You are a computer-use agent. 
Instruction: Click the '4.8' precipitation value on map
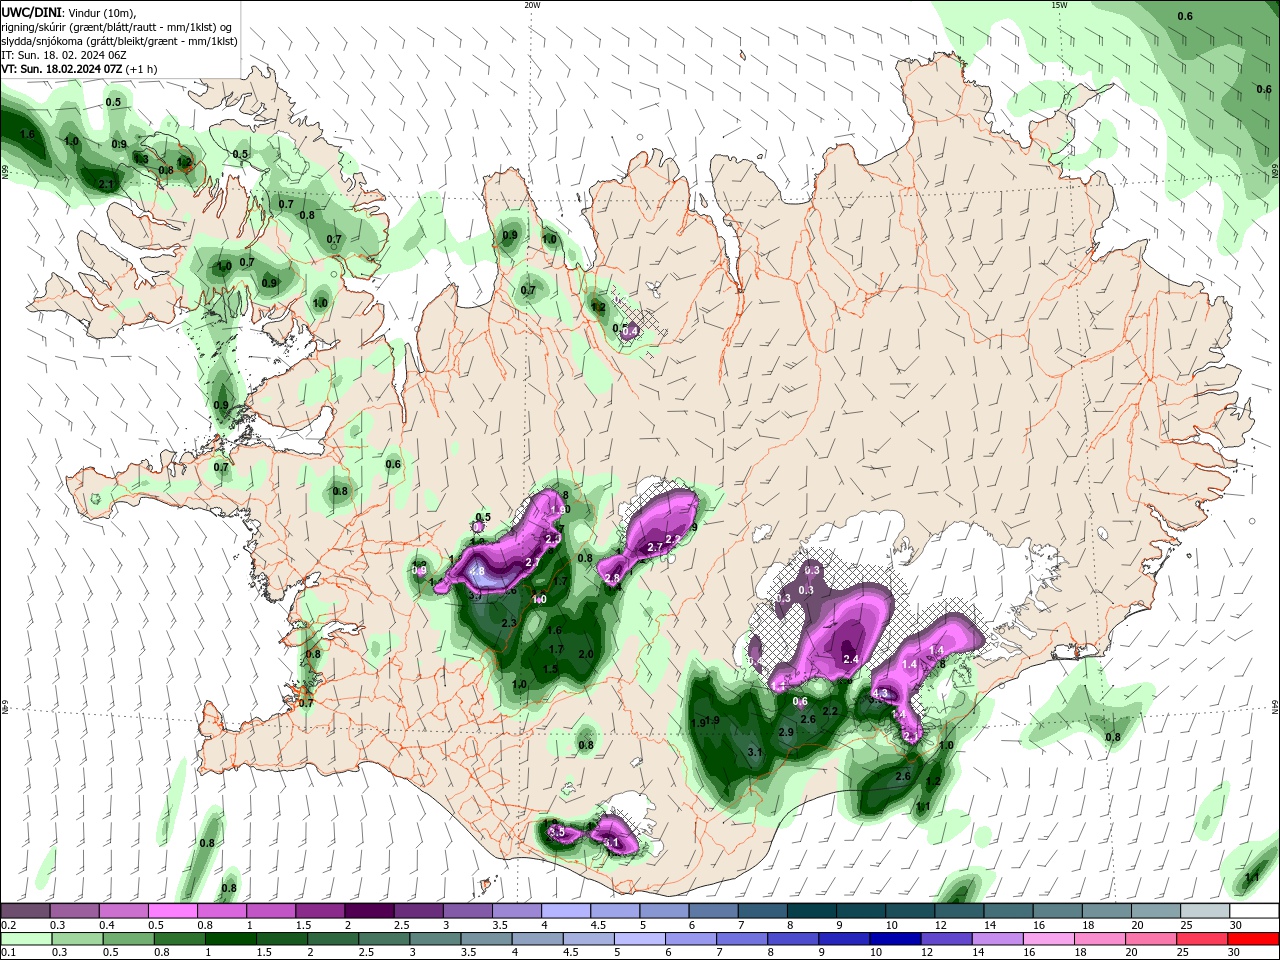477,572
